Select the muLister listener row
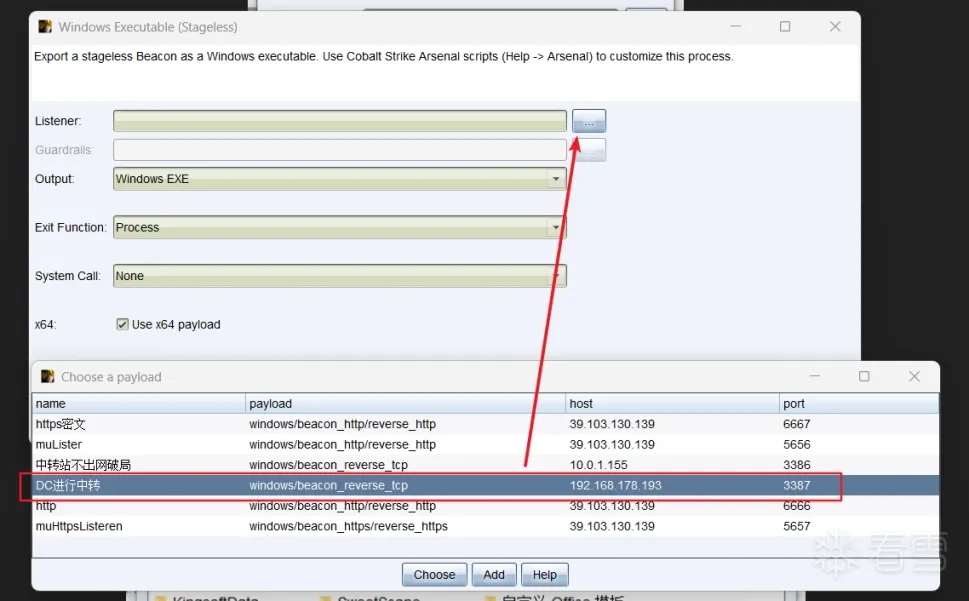 tap(485, 445)
